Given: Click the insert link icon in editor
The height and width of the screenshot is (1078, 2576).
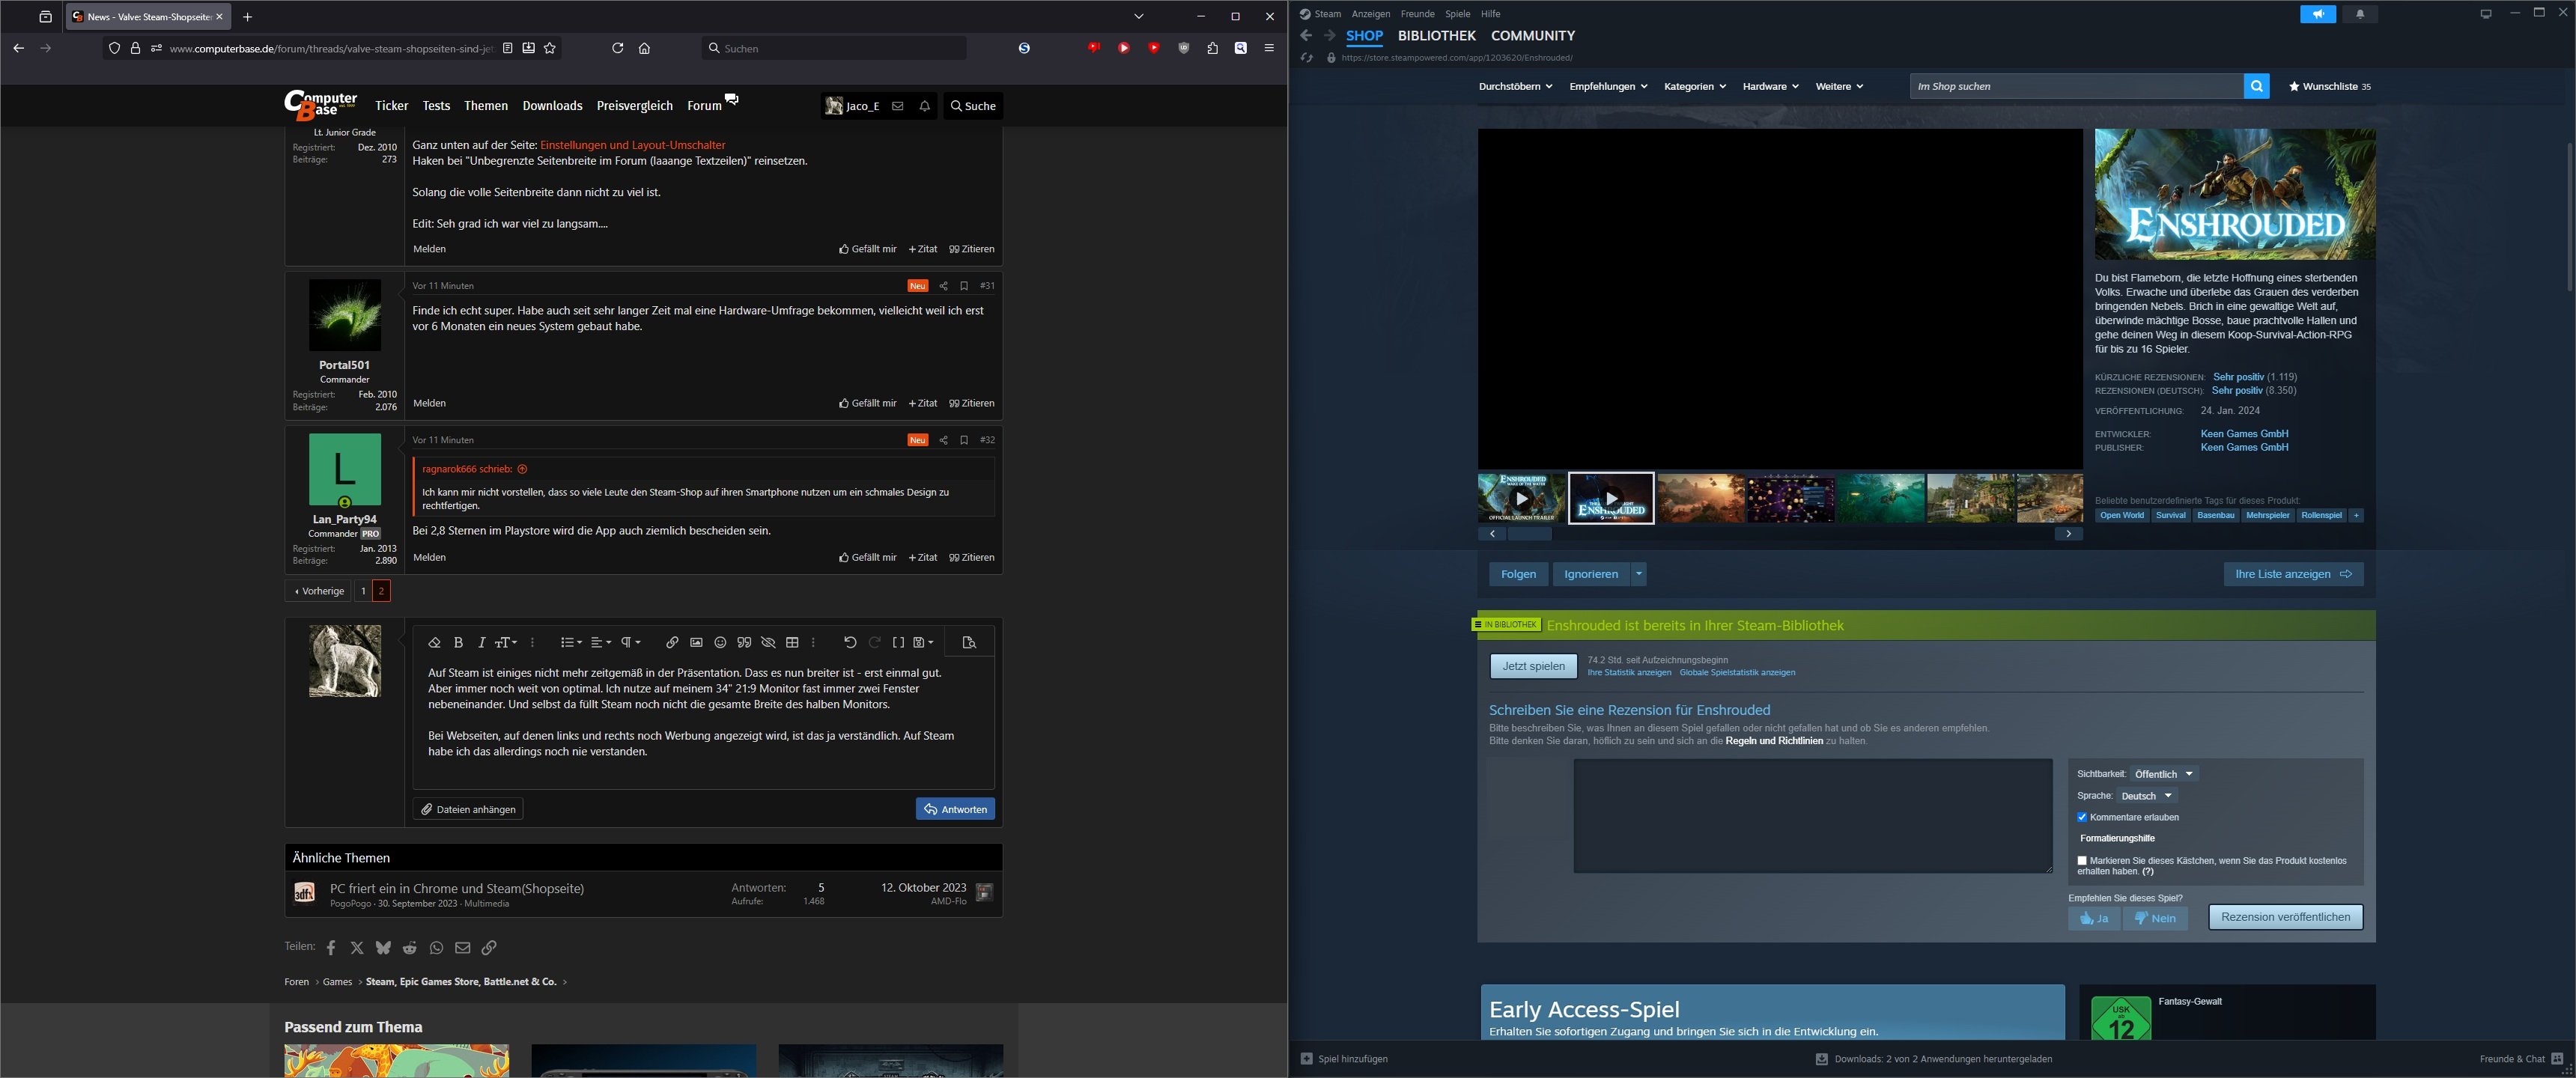Looking at the screenshot, I should point(672,642).
